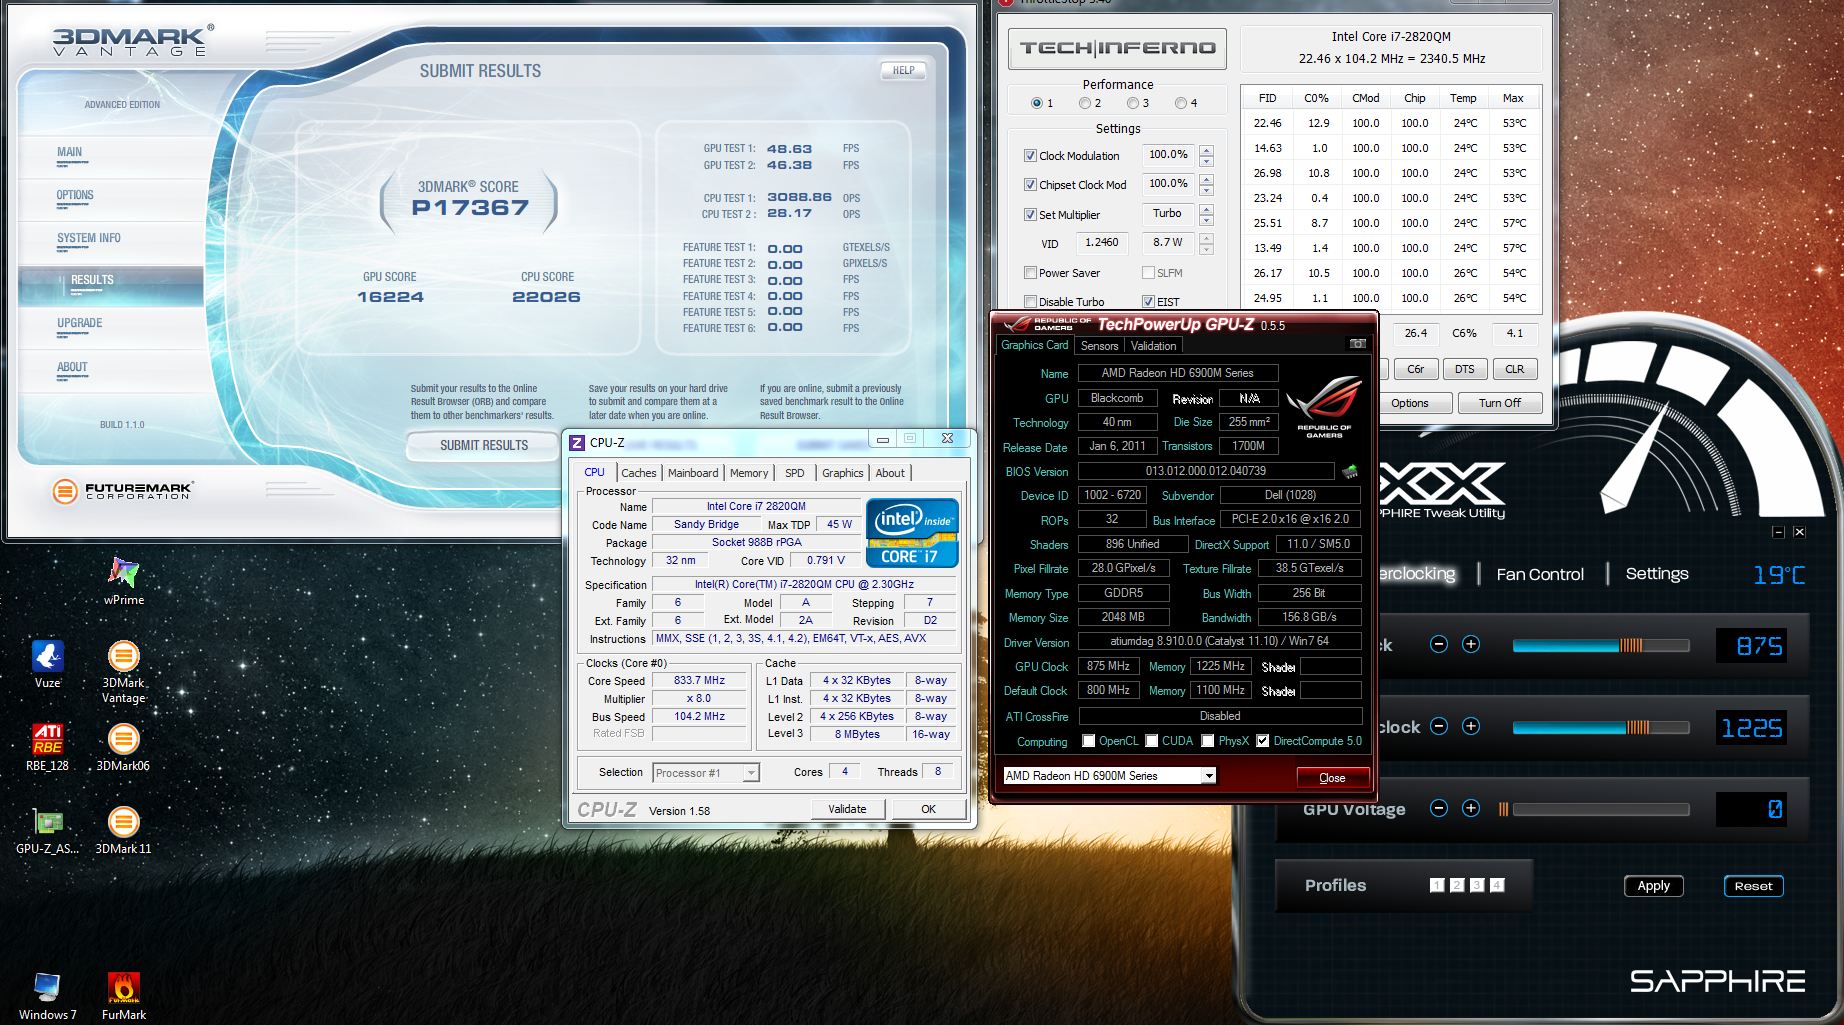Open Validation tab in GPU-Z

(x=1153, y=346)
